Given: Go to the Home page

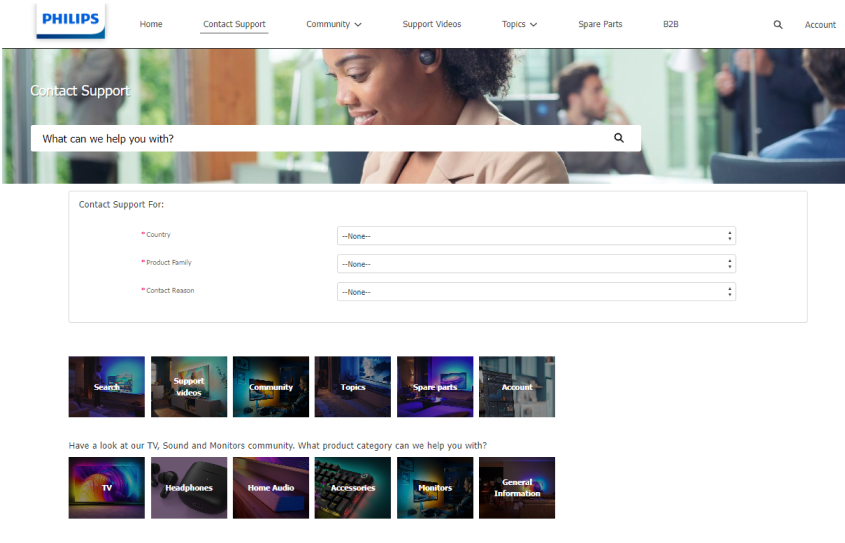Looking at the screenshot, I should [151, 24].
